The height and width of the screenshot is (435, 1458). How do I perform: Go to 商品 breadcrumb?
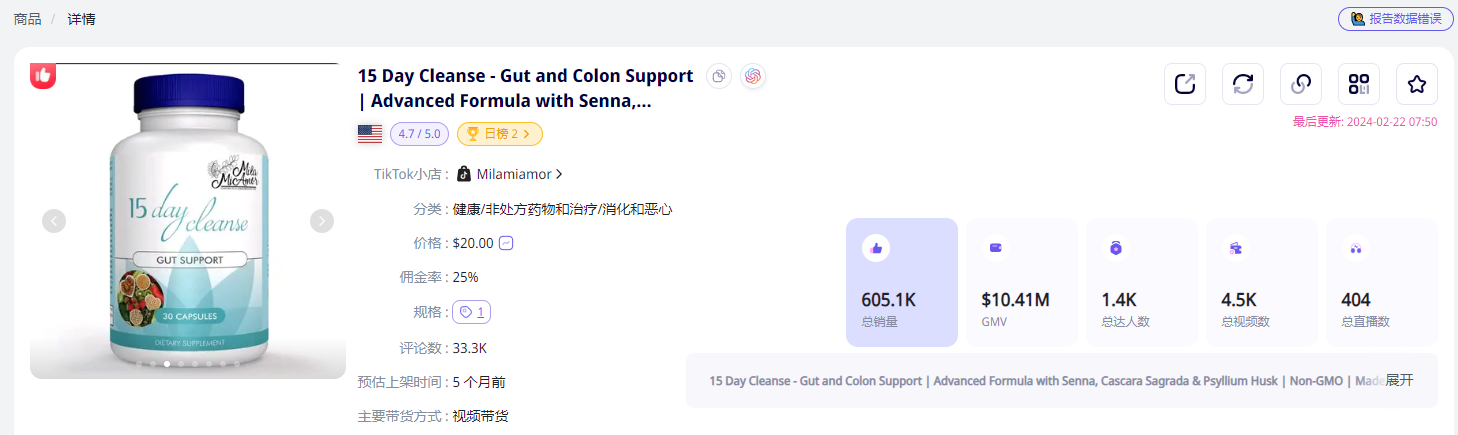27,19
